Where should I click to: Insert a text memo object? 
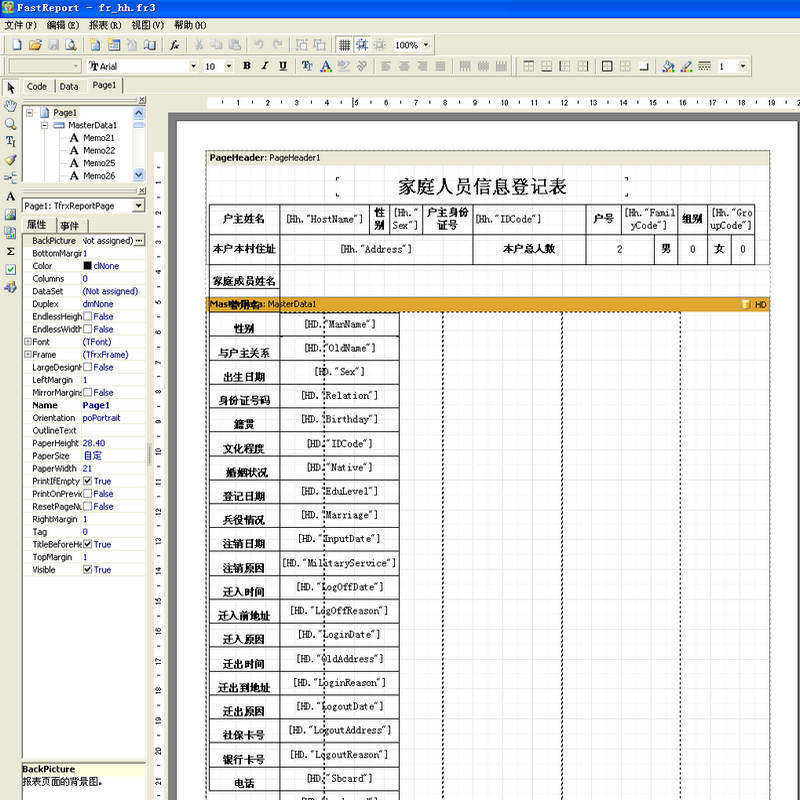pos(11,196)
